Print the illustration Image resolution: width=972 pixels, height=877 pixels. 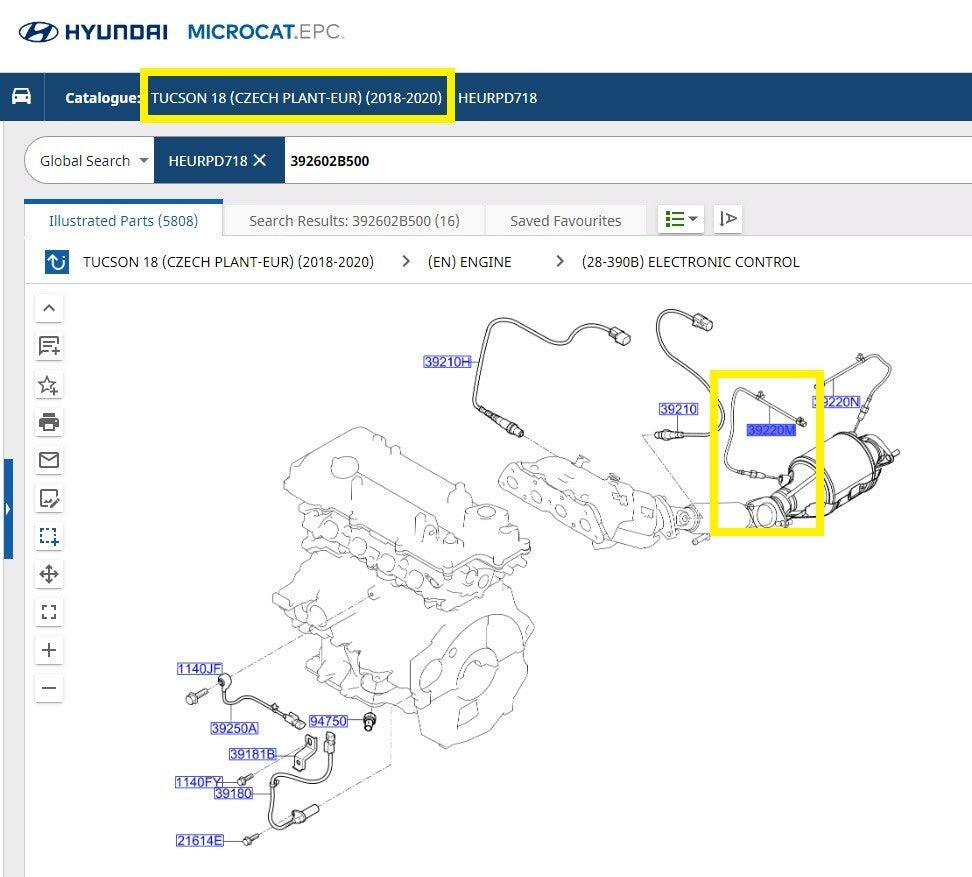[49, 422]
